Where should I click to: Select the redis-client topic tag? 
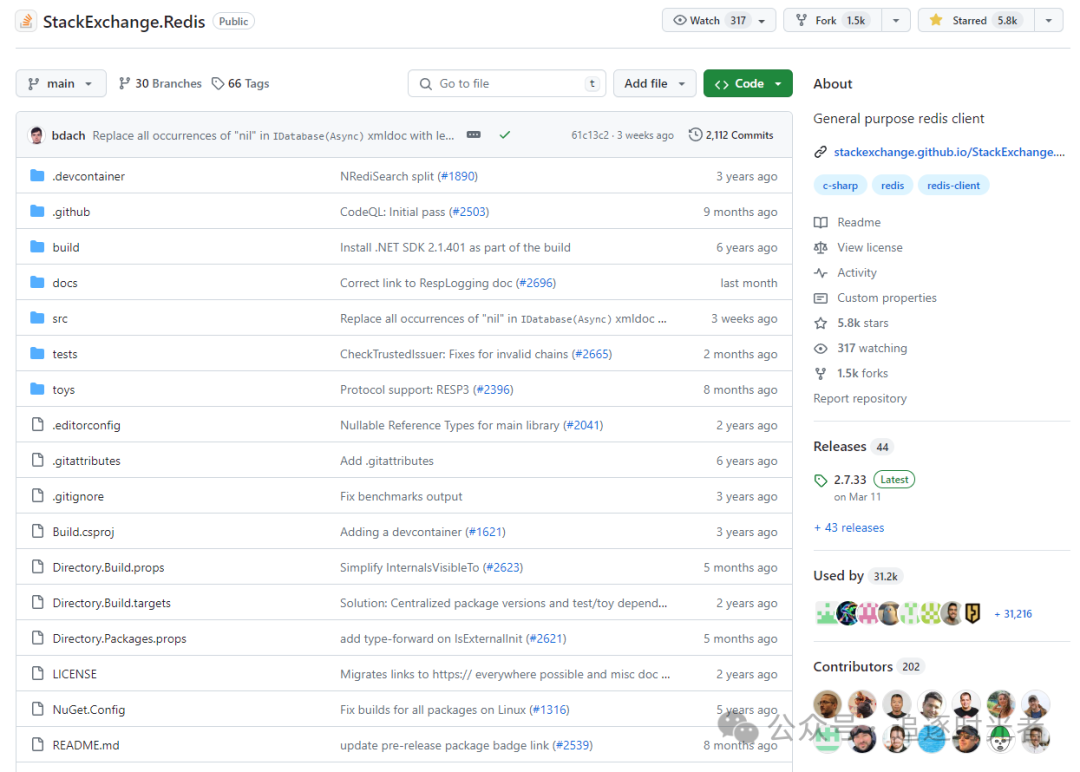click(x=953, y=185)
